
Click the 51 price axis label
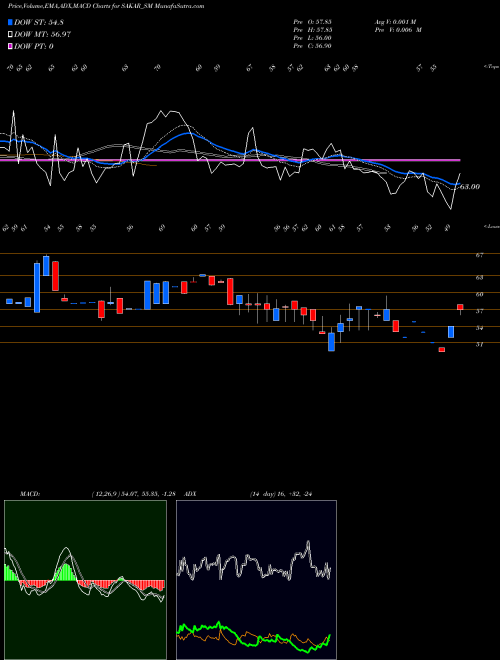(x=480, y=344)
